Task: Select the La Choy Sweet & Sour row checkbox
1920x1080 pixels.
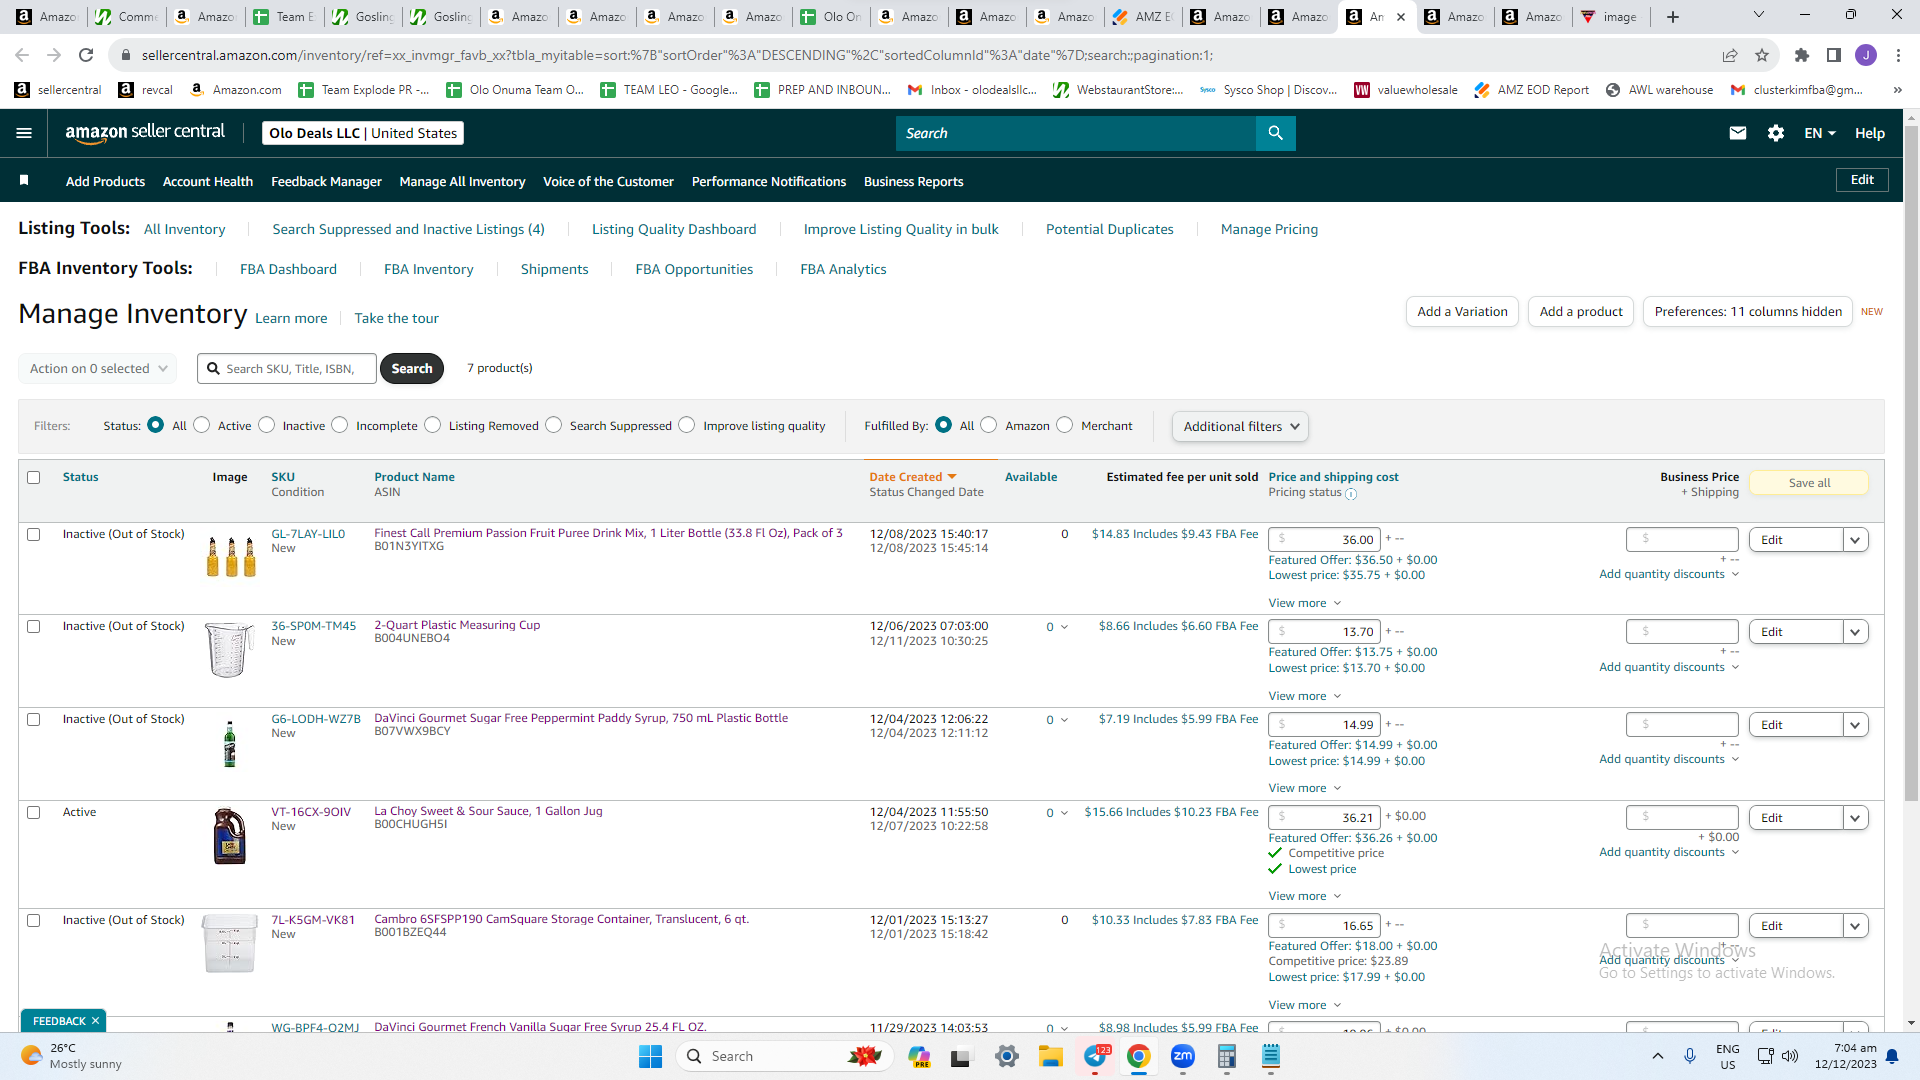Action: point(34,812)
